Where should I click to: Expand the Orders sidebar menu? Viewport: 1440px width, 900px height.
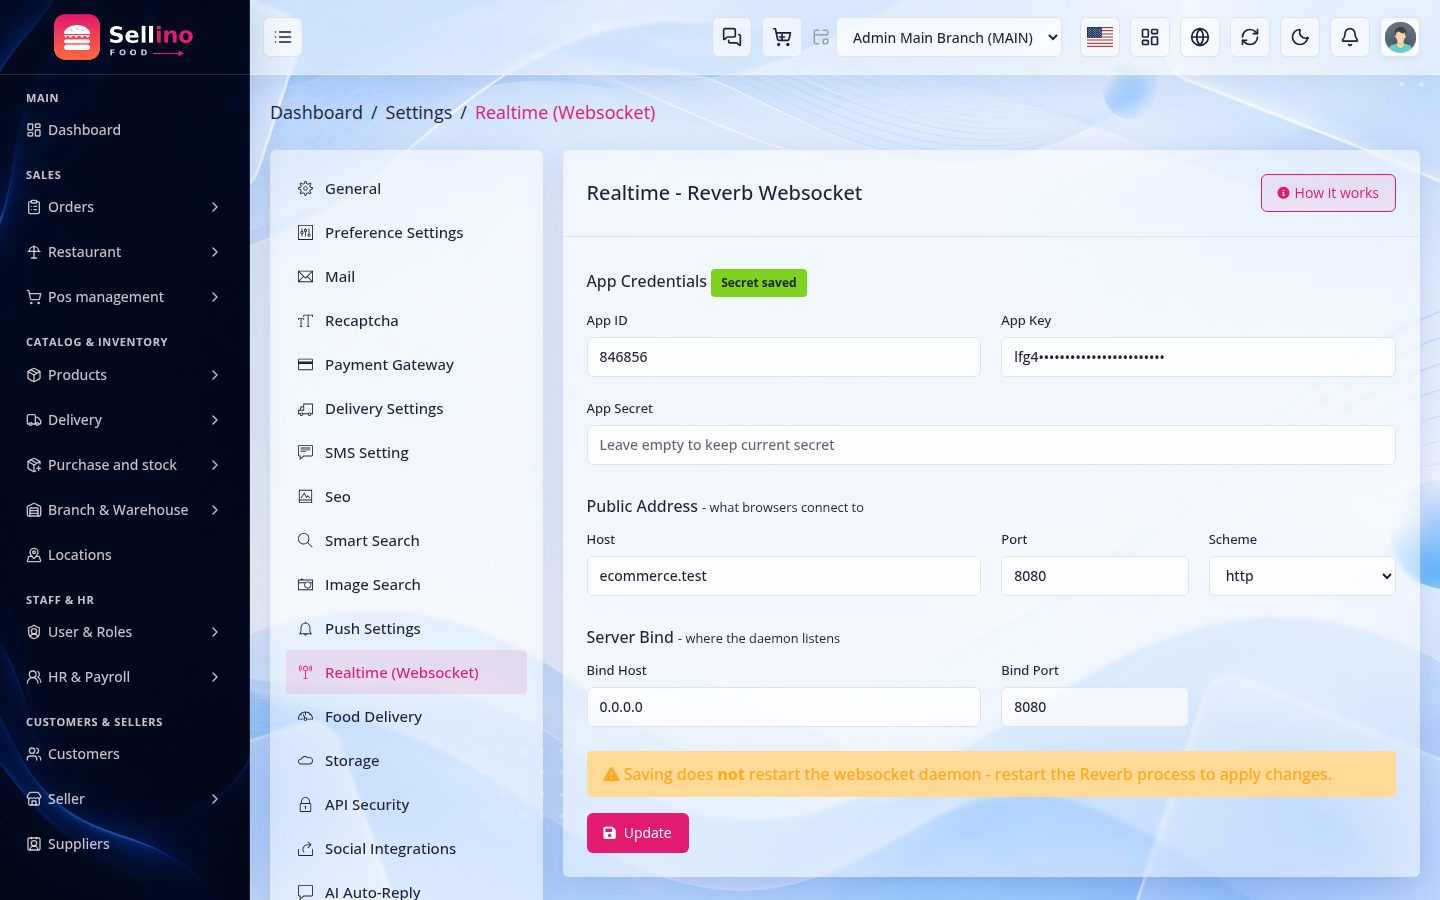[124, 207]
